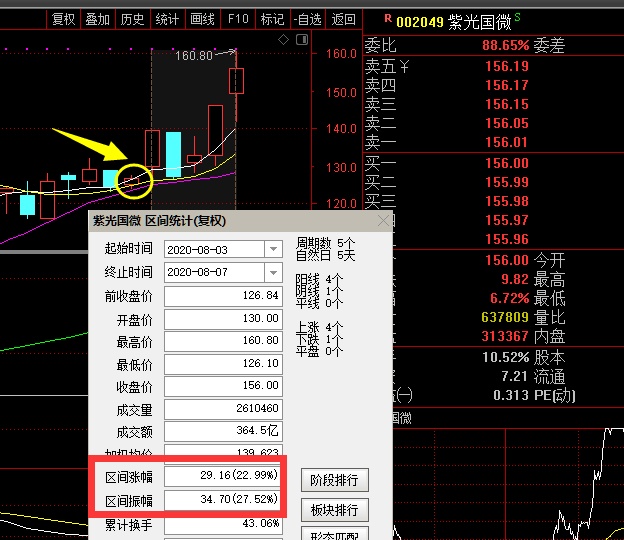Click the tallest red candlestick
This screenshot has height=540, width=624.
[x=215, y=131]
